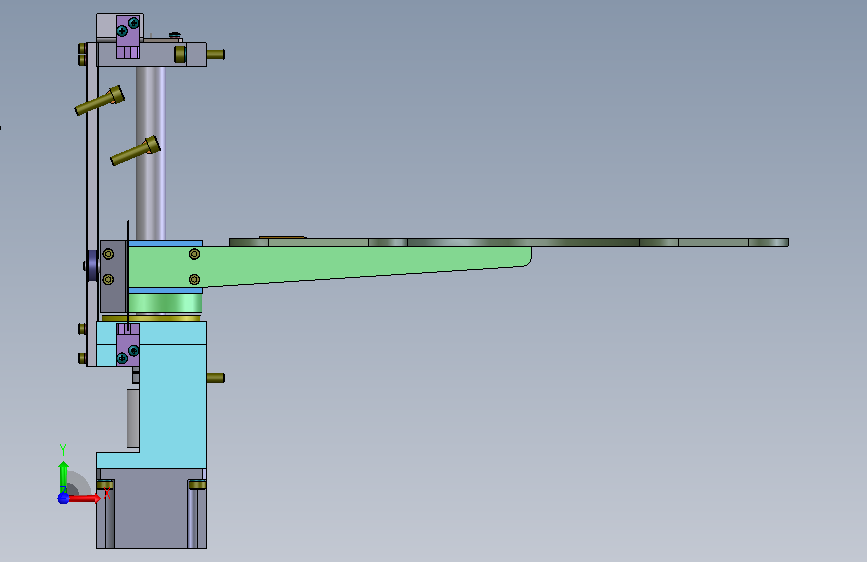The height and width of the screenshot is (562, 867).
Task: Select the lower right bolt head on the green arm
Action: (x=194, y=279)
